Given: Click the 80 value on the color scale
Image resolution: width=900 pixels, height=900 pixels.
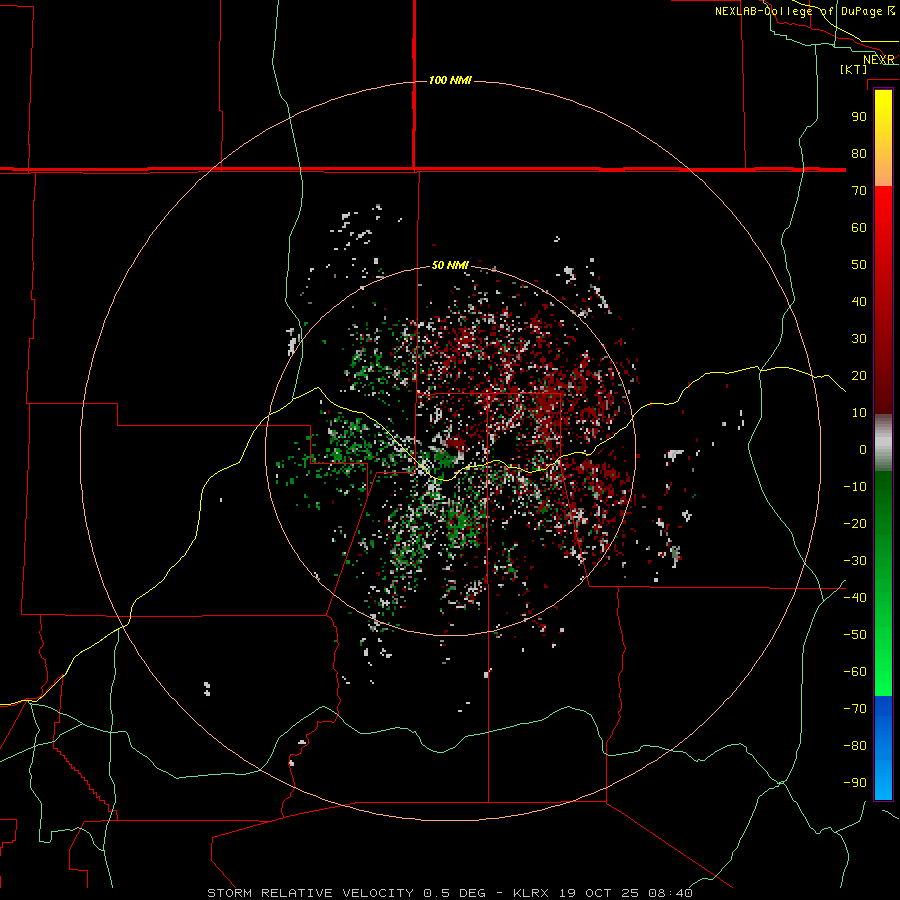Looking at the screenshot, I should pos(859,153).
